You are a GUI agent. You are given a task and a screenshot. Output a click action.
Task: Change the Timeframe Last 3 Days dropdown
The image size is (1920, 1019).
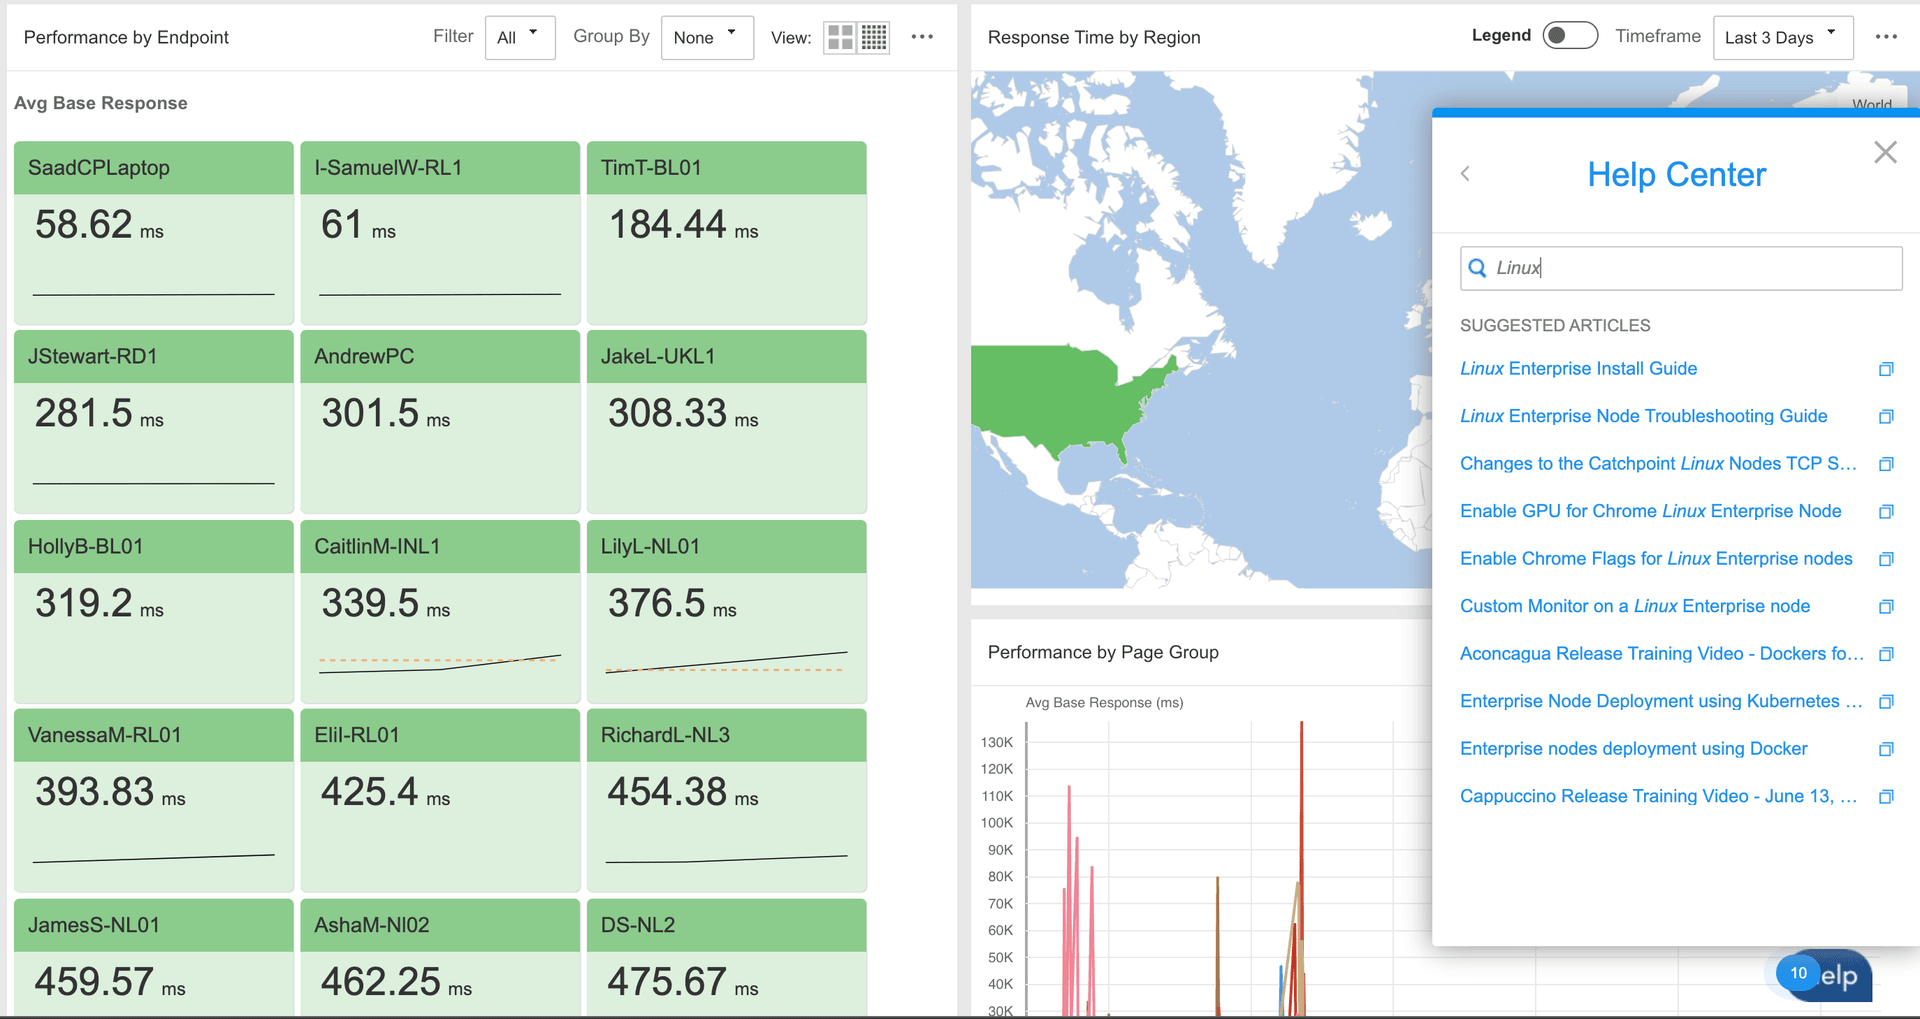click(1782, 38)
